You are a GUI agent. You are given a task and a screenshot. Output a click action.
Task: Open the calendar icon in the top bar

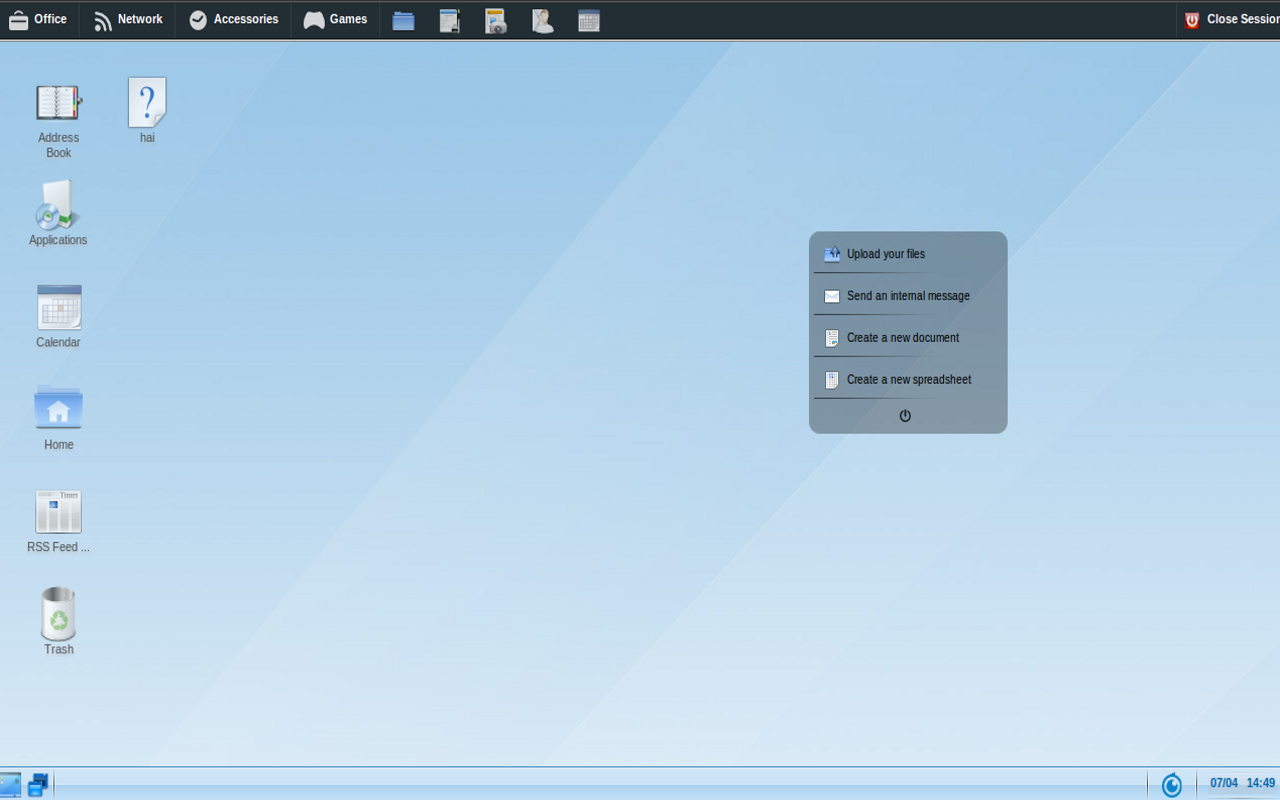[x=588, y=20]
